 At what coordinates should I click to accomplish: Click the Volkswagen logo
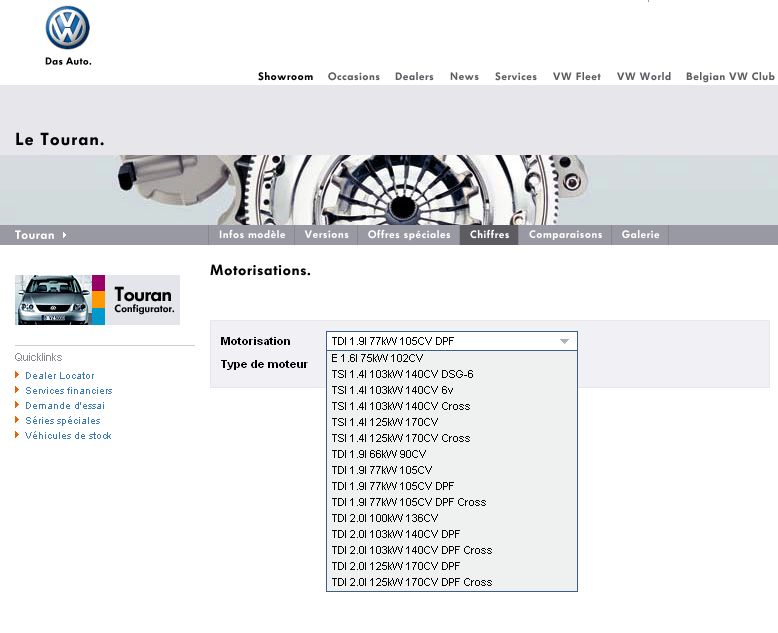tap(67, 28)
